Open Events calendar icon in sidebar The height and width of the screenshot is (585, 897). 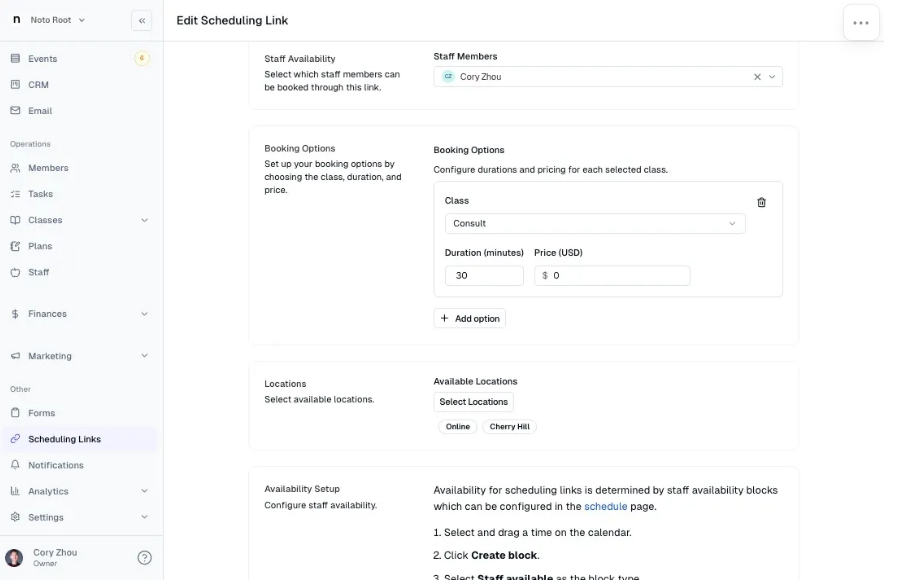[15, 58]
